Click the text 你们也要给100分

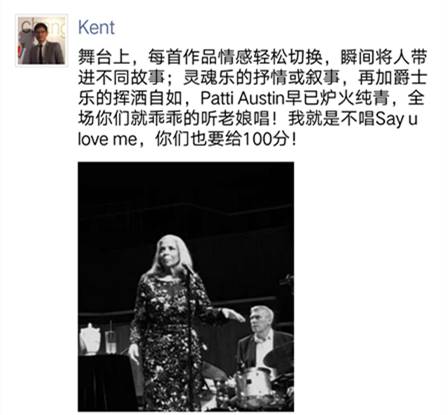[x=221, y=139]
